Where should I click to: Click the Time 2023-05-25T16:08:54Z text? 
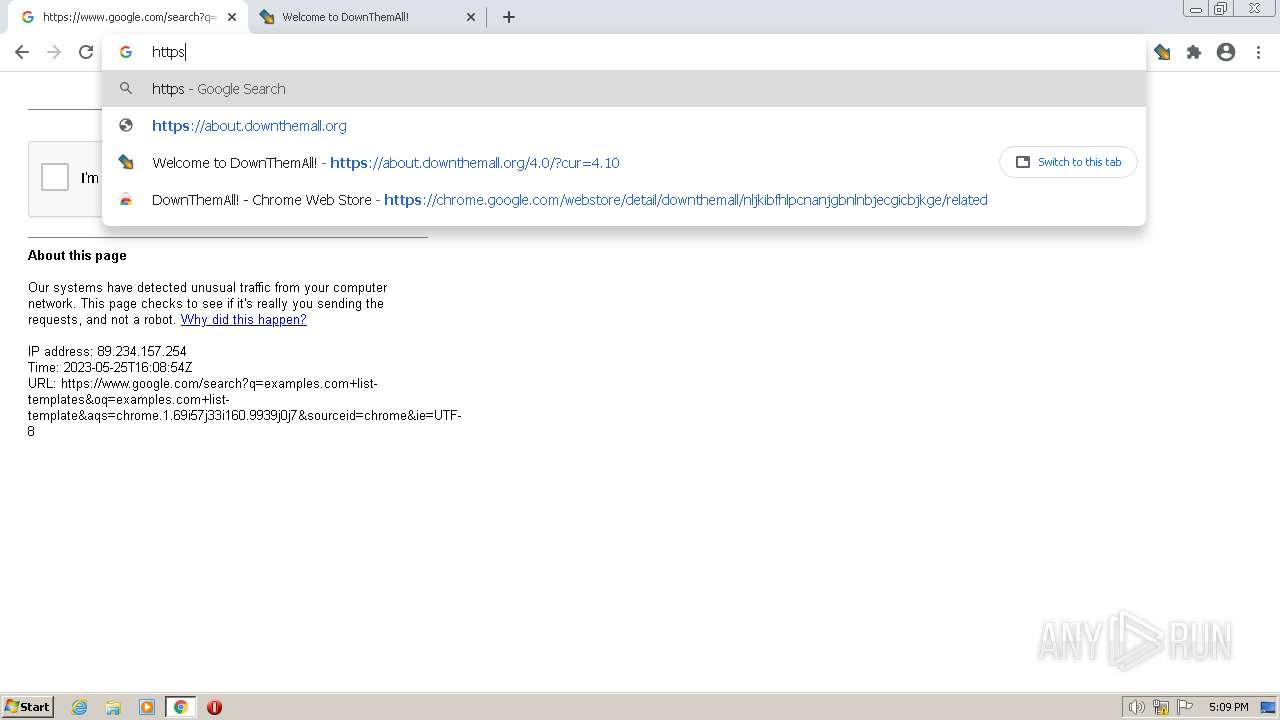[110, 368]
